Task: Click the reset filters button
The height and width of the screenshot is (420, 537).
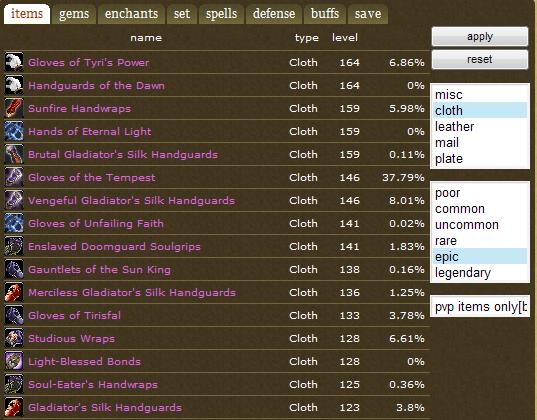Action: pos(480,59)
